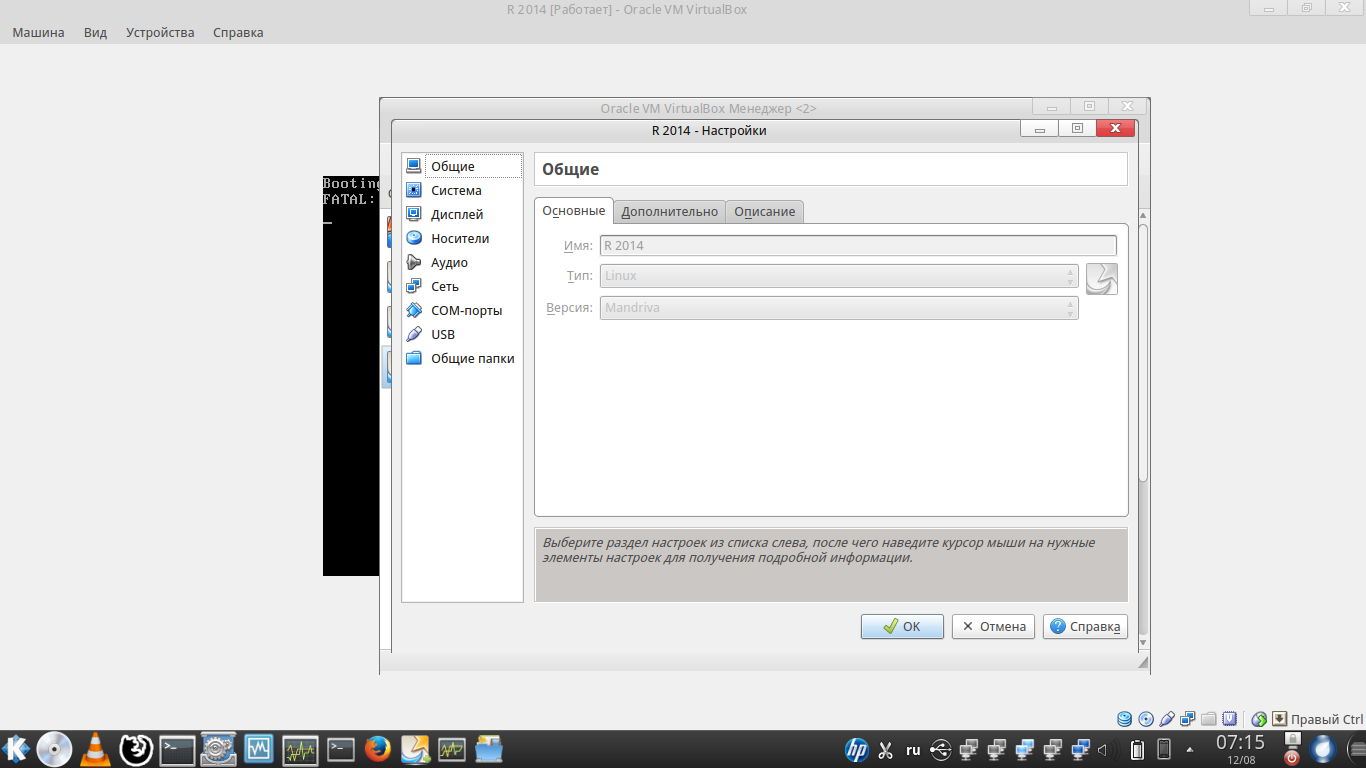The height and width of the screenshot is (768, 1366).
Task: Open the Тип dropdown showing Linux
Action: (839, 276)
